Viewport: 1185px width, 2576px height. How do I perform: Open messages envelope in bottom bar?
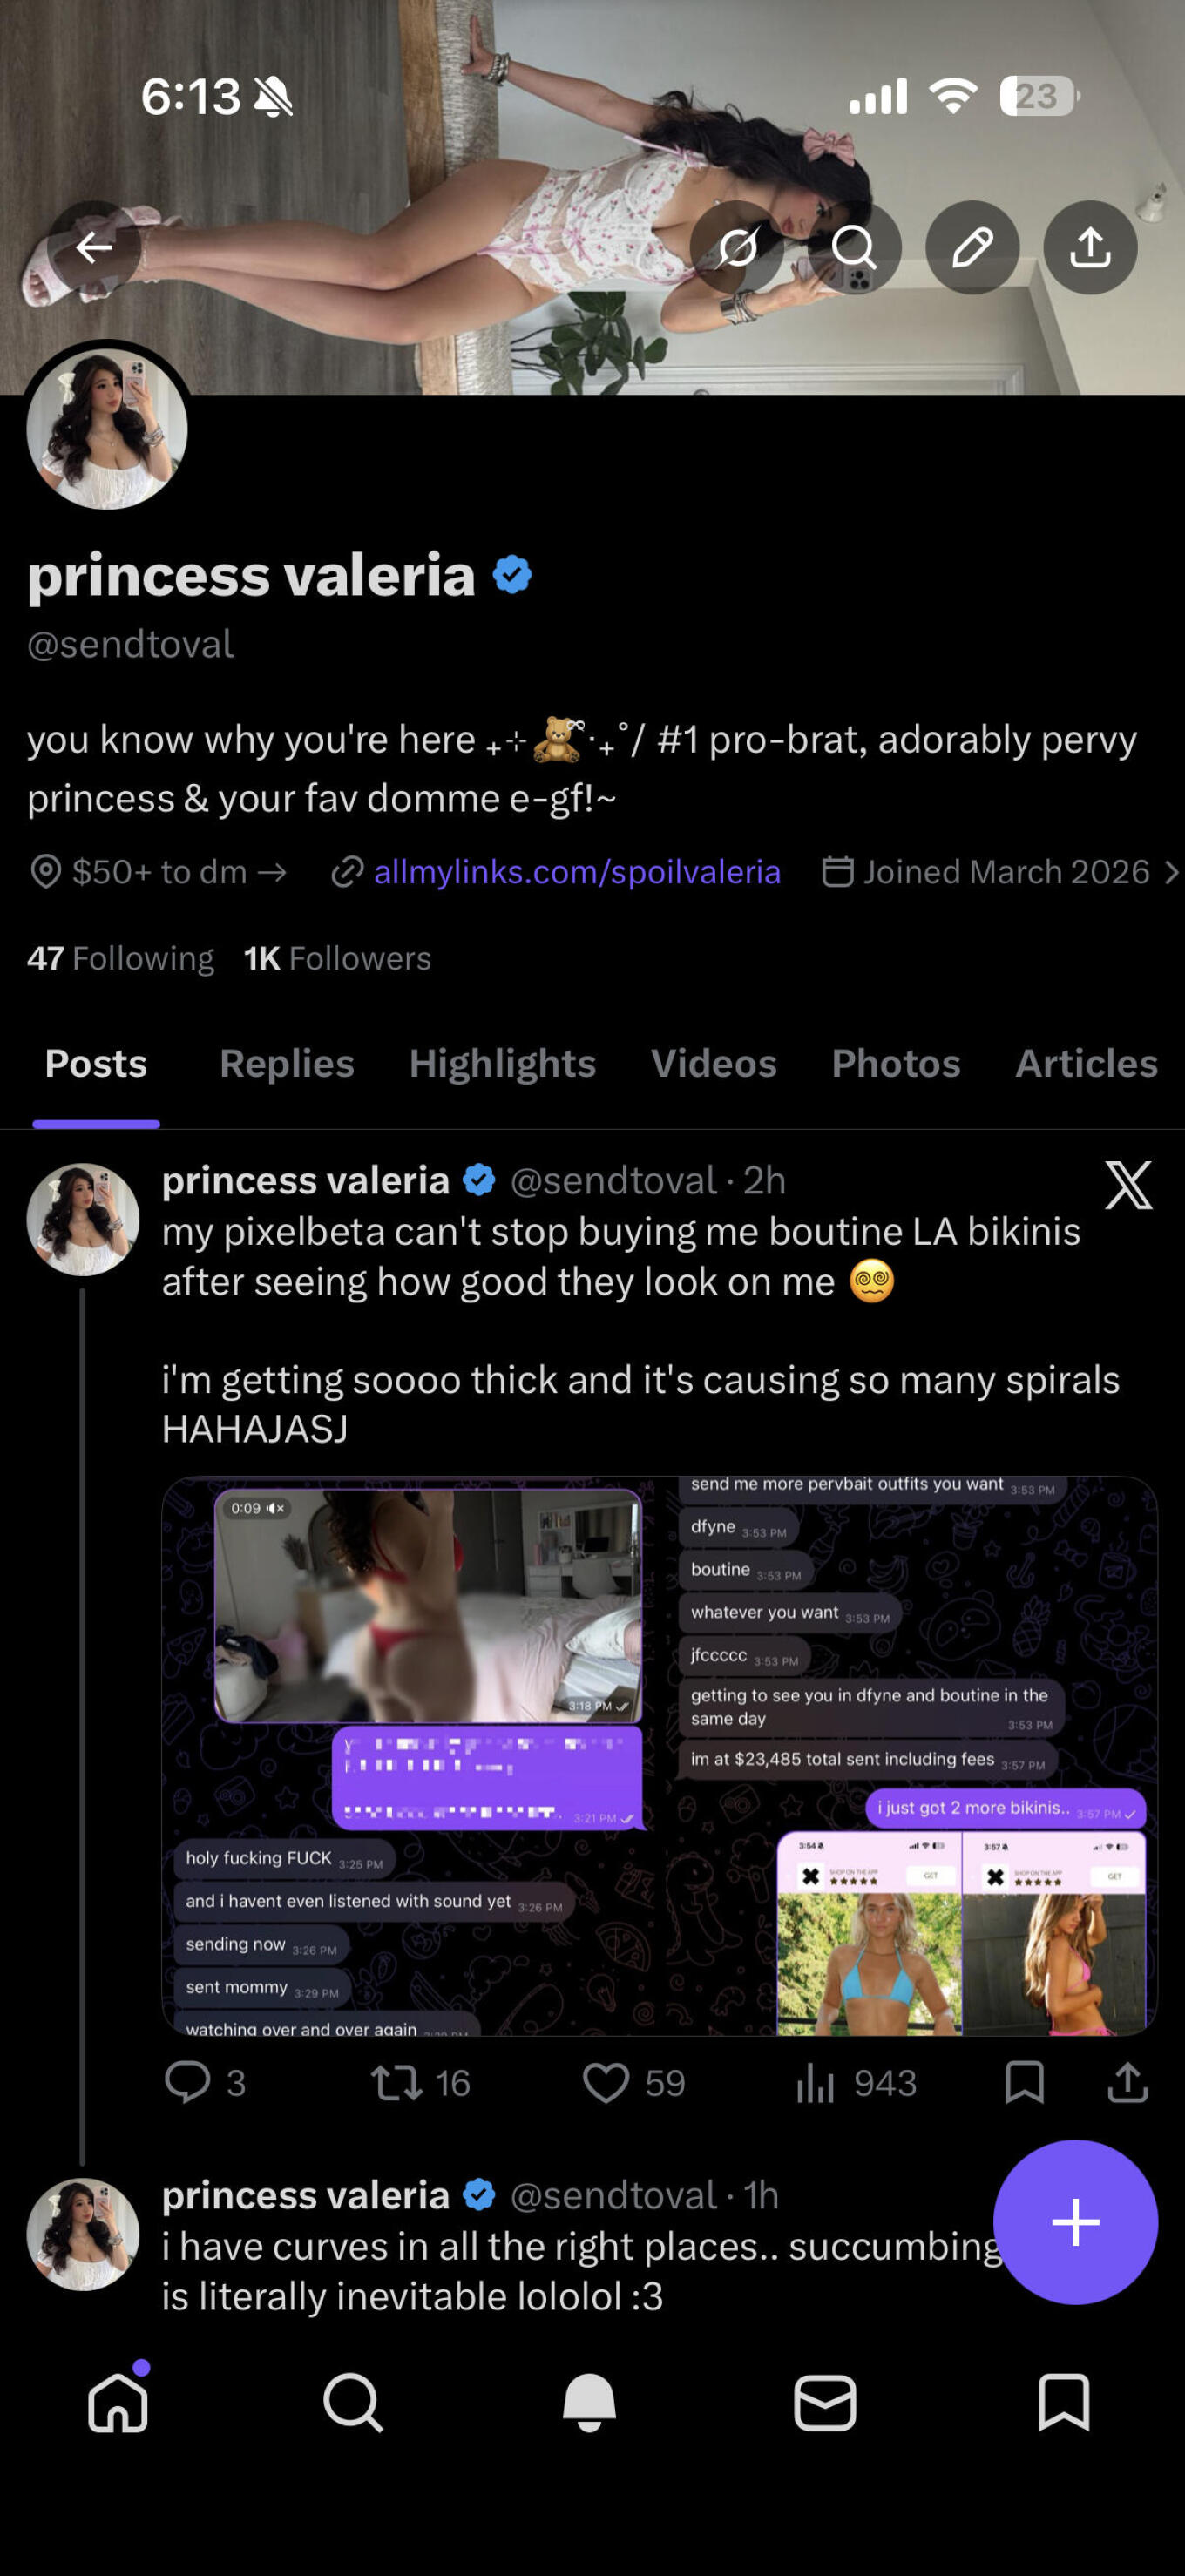825,2402
